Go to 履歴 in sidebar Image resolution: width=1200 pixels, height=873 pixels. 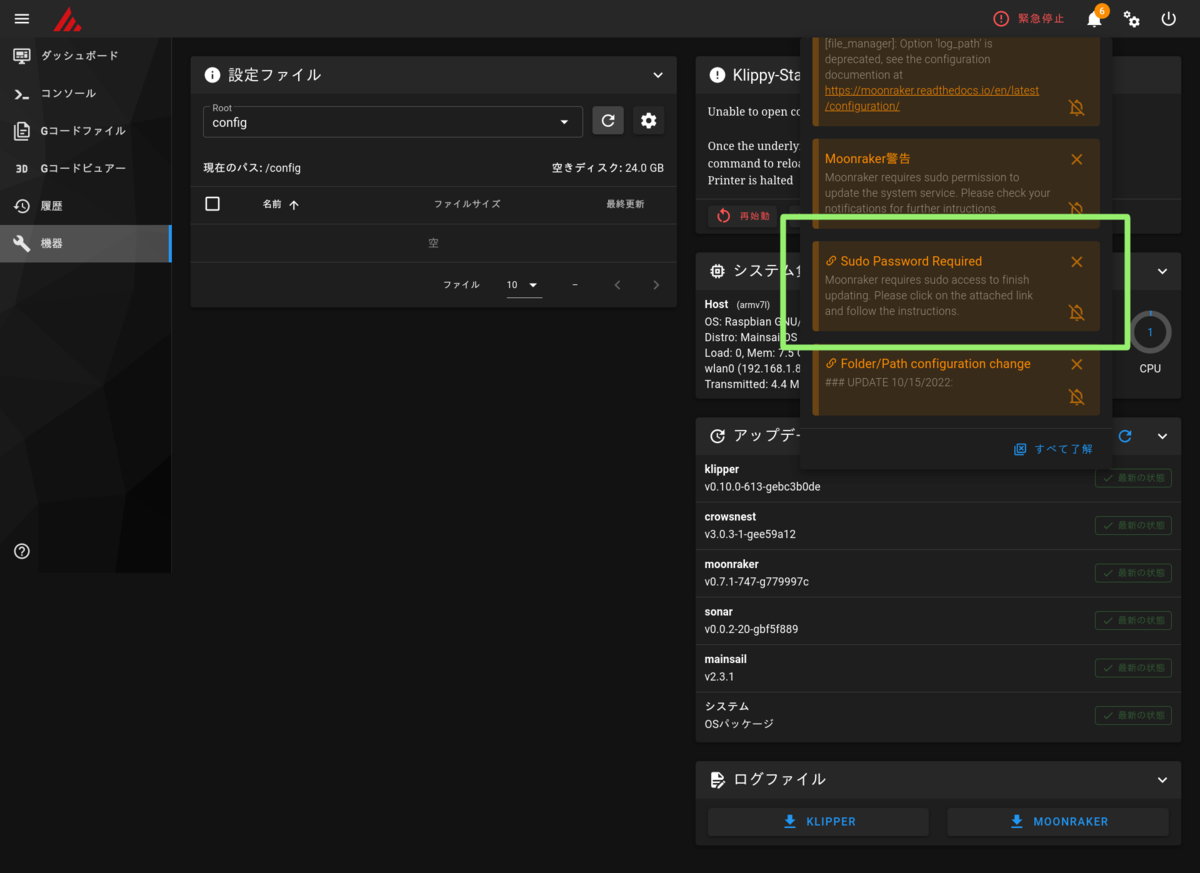(x=85, y=206)
